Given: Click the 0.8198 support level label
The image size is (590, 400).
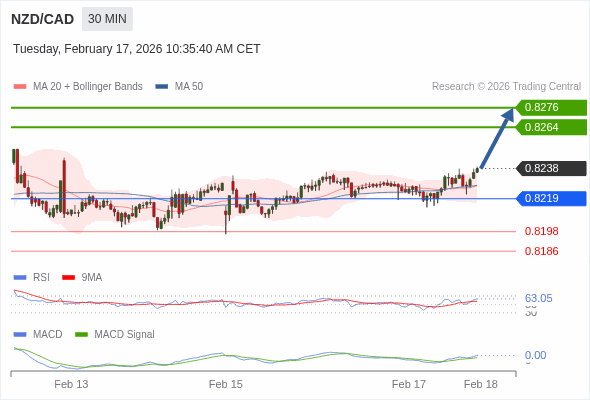Looking at the screenshot, I should (541, 231).
